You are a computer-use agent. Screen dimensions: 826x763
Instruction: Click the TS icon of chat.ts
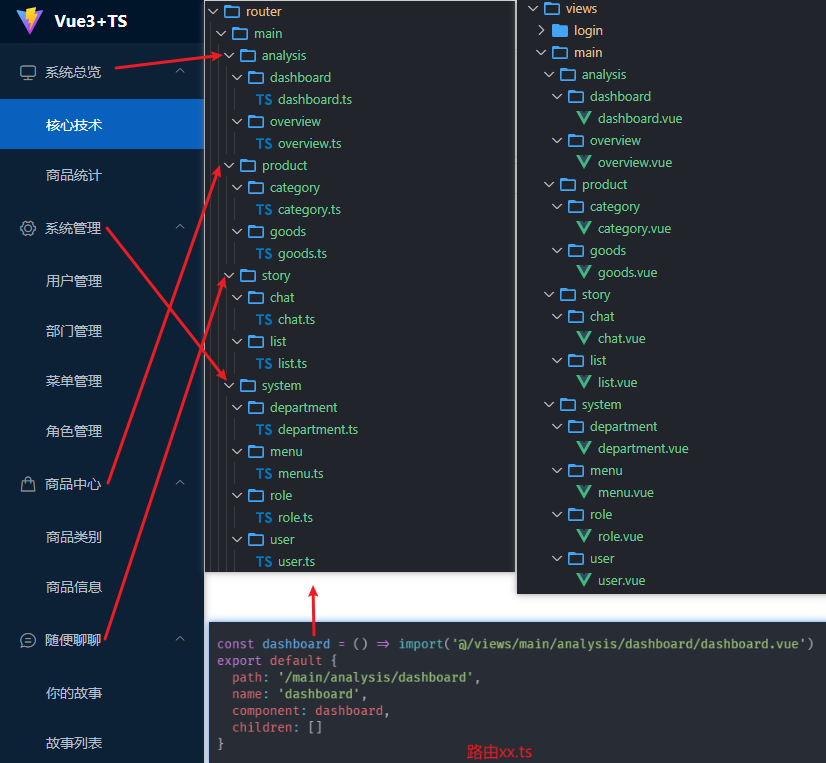pyautogui.click(x=264, y=320)
